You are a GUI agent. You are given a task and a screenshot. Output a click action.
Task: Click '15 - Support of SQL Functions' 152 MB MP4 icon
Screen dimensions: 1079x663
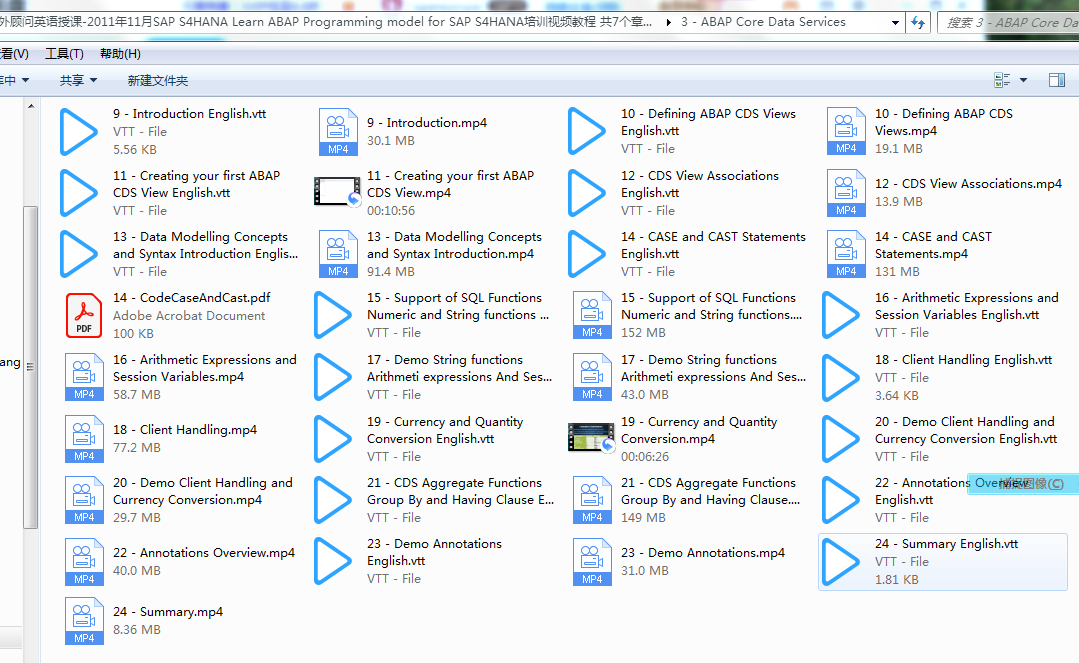tap(592, 315)
